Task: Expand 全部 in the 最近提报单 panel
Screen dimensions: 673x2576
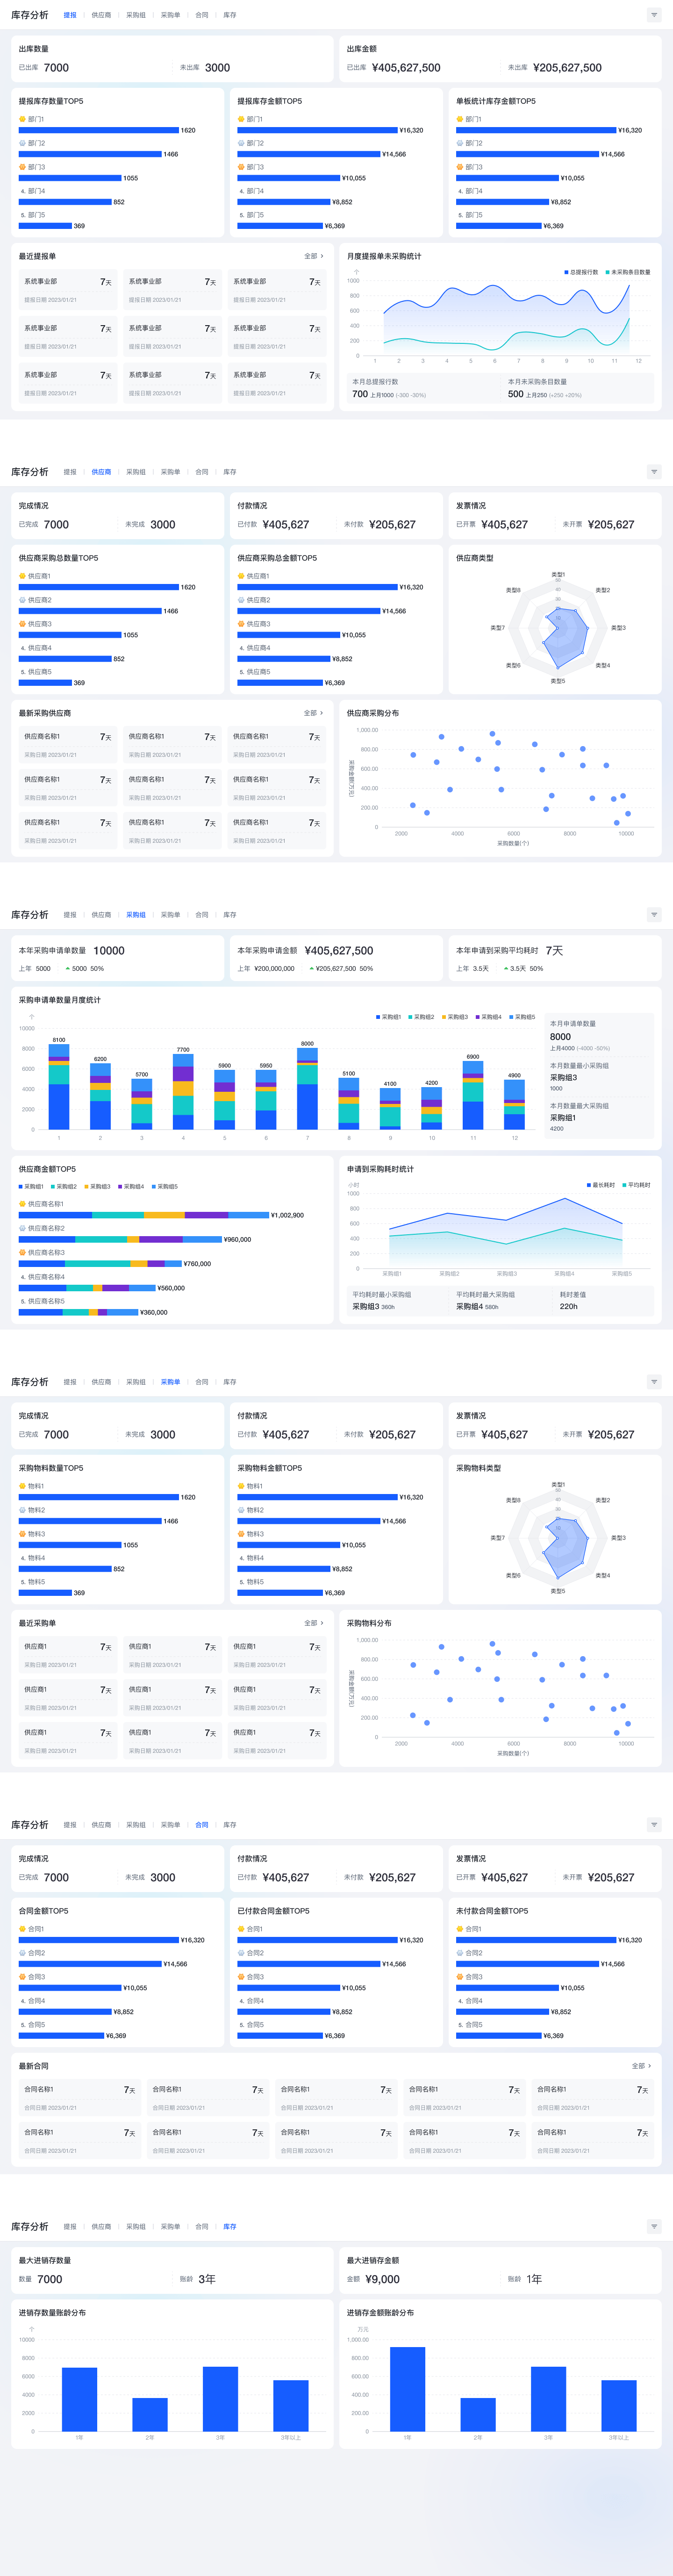Action: pyautogui.click(x=314, y=256)
